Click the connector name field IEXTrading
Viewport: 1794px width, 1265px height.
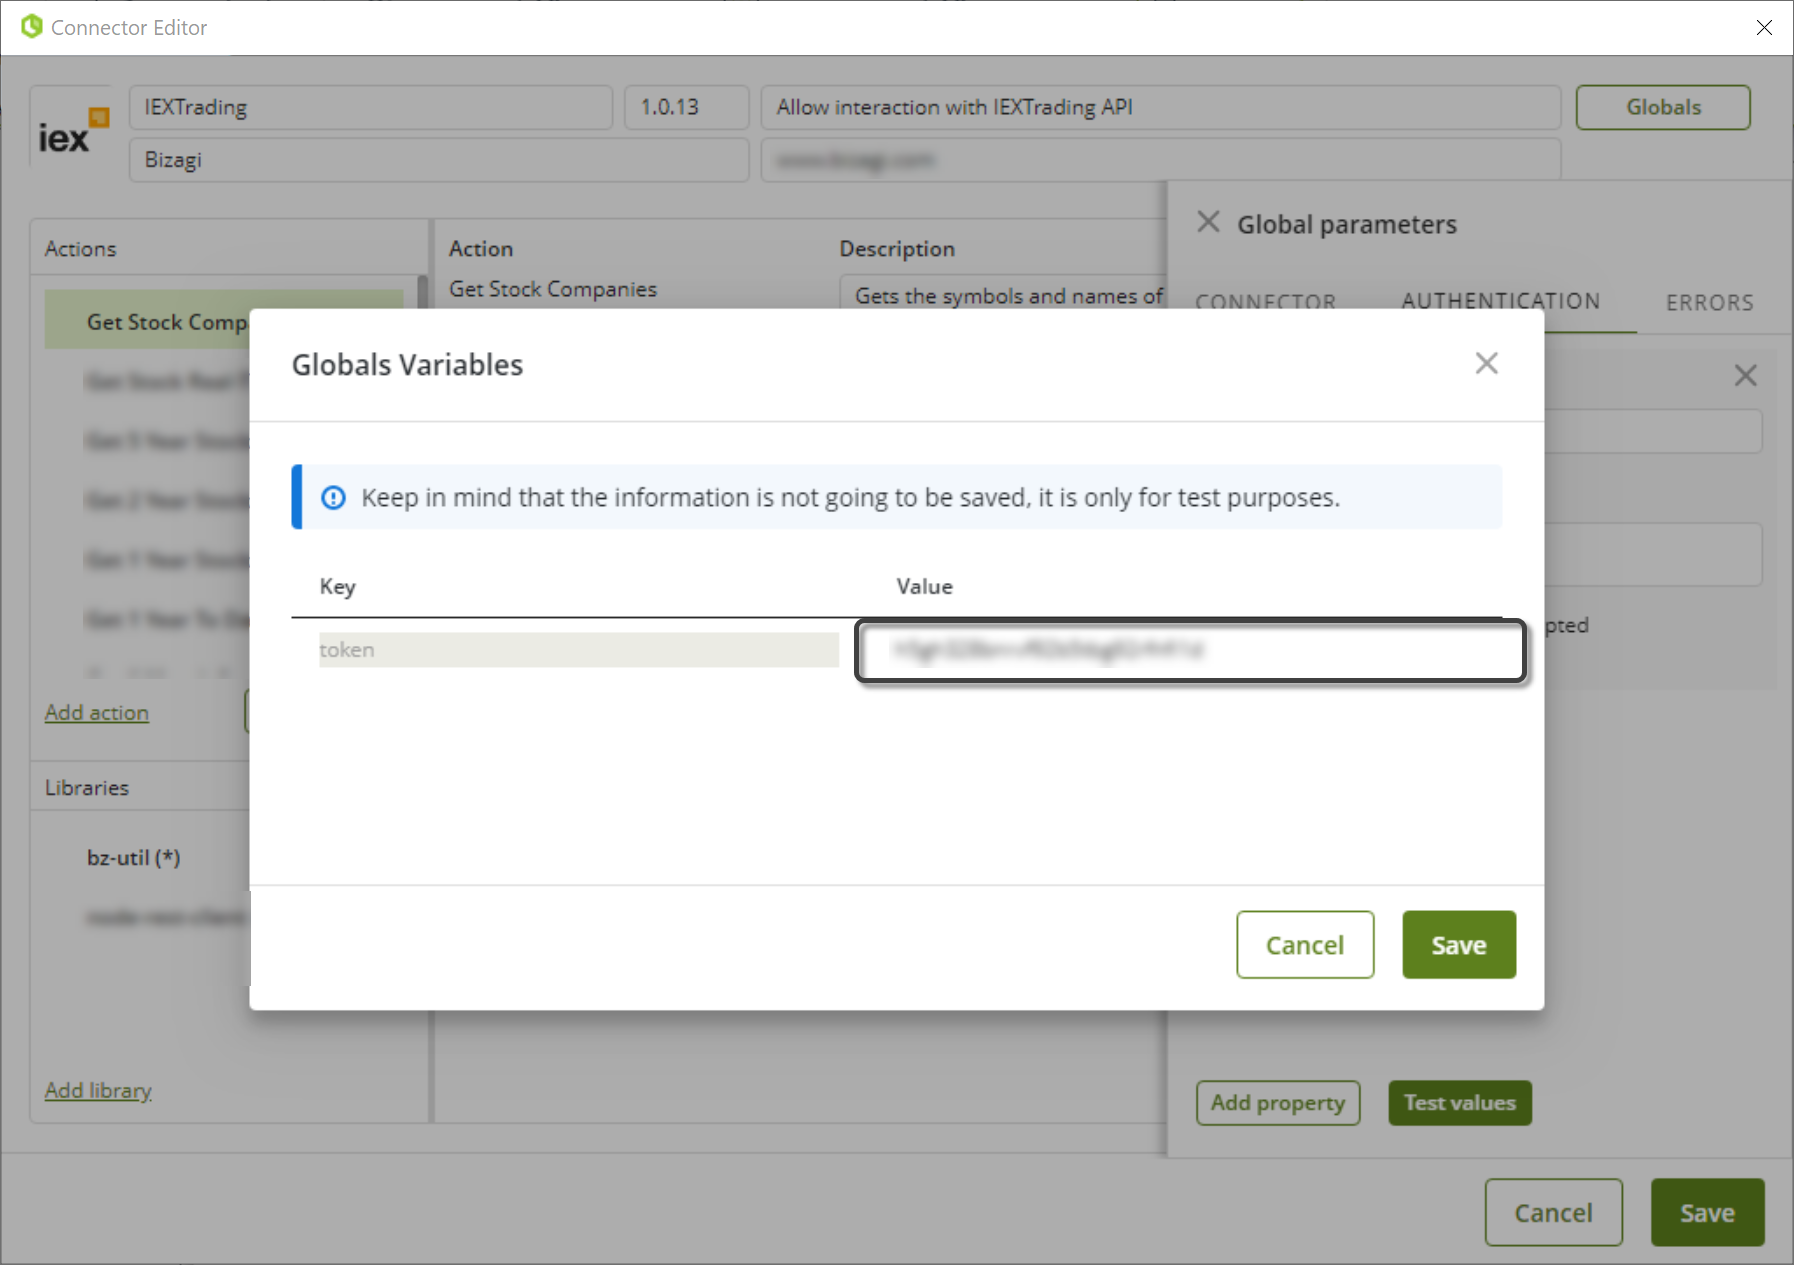click(x=370, y=107)
